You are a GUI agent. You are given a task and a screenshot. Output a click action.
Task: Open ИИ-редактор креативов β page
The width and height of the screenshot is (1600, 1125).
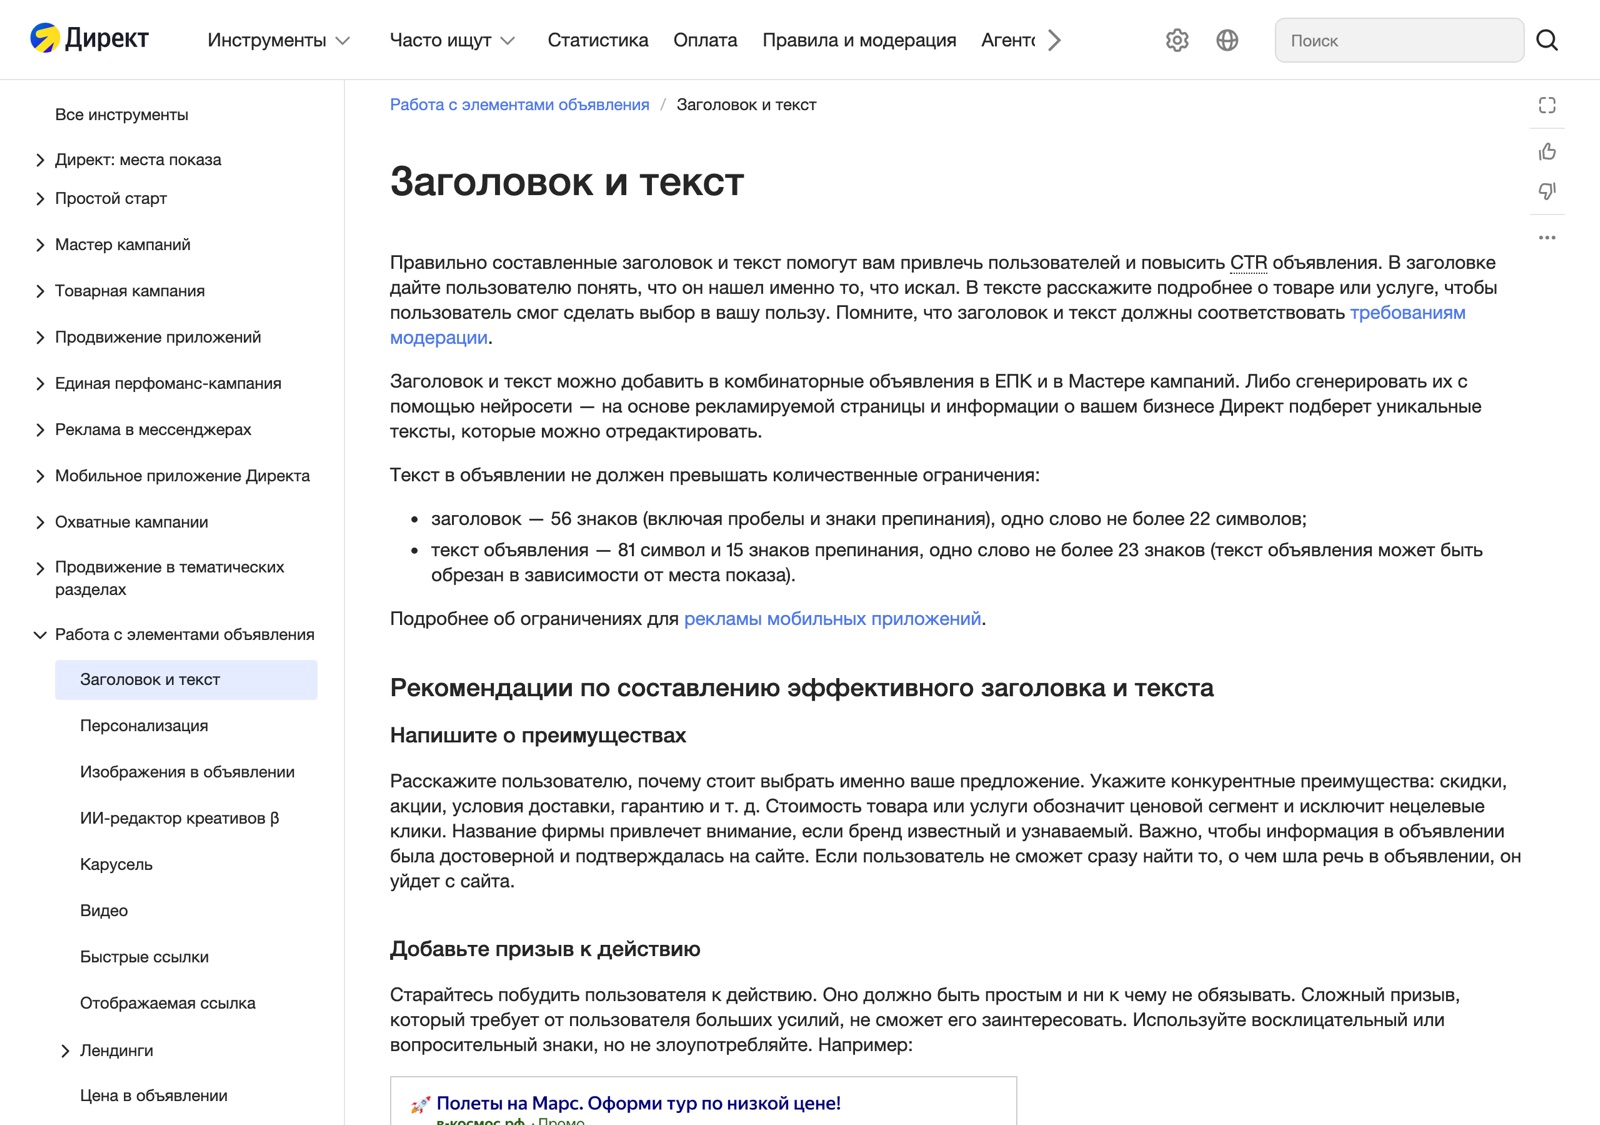coord(179,818)
